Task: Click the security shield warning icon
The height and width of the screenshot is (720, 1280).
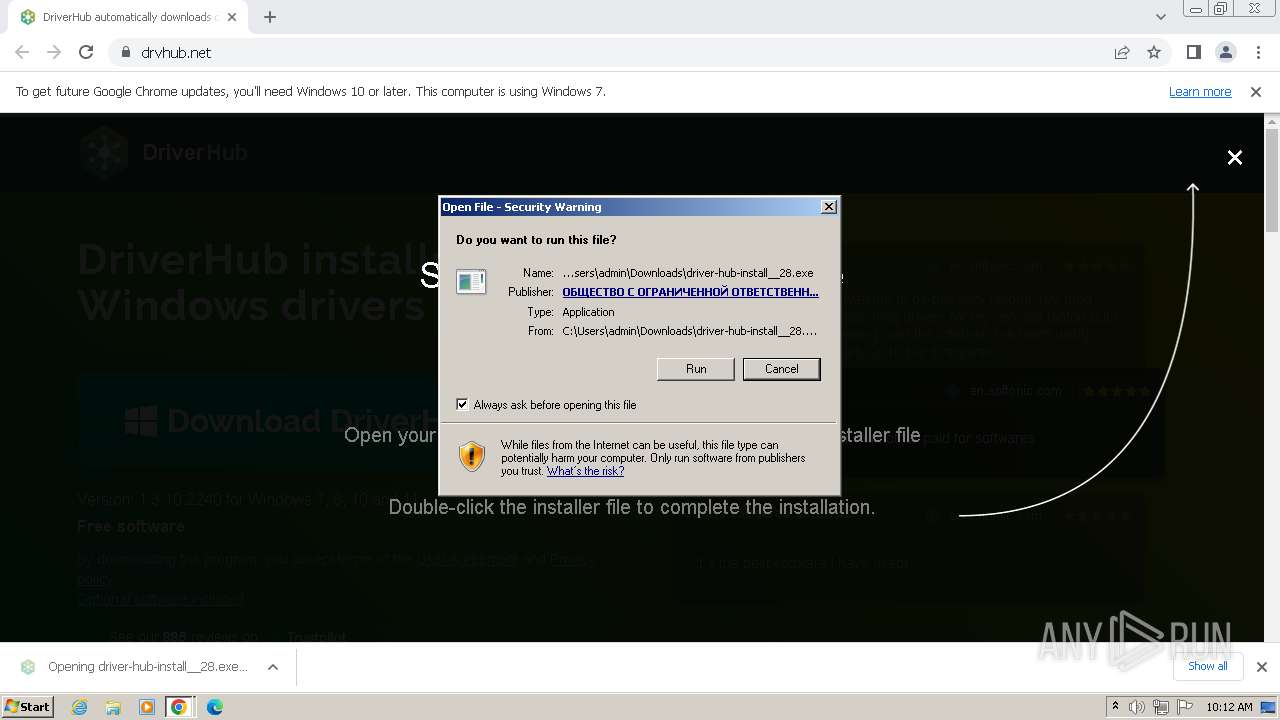Action: click(472, 456)
